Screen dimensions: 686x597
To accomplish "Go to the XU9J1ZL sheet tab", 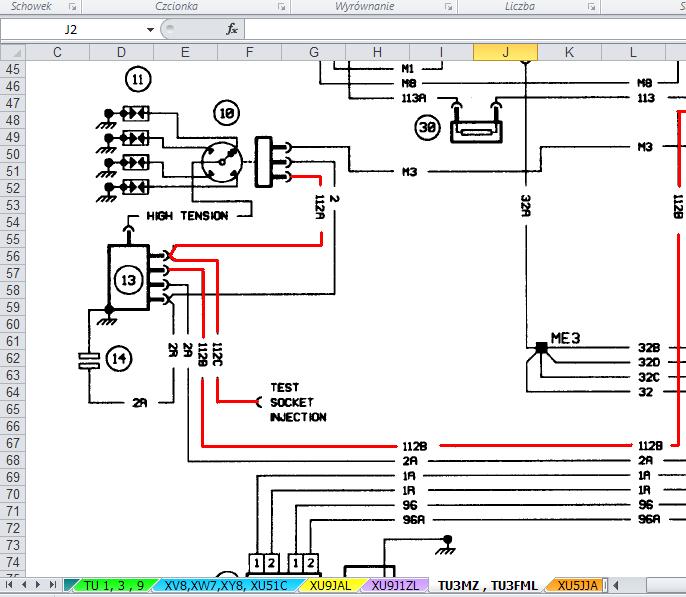I will click(x=395, y=586).
